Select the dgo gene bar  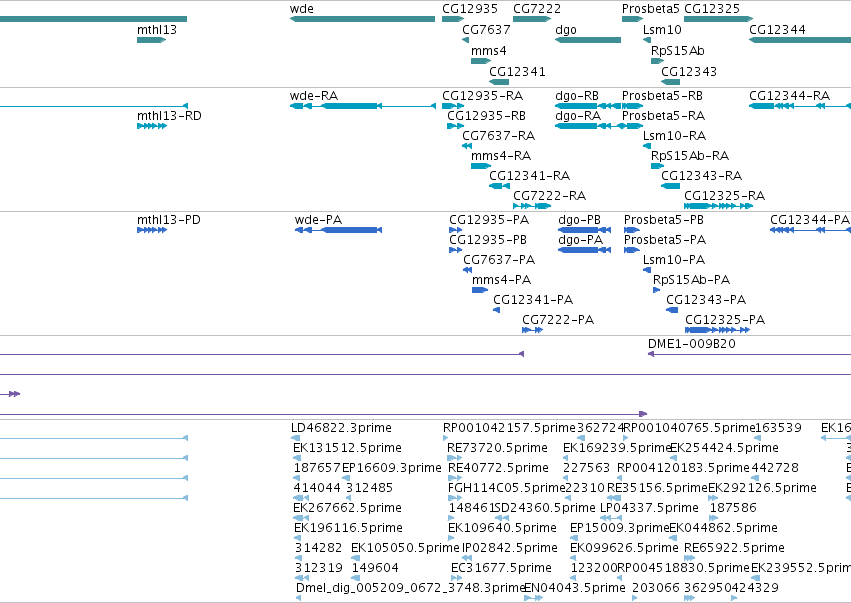pyautogui.click(x=588, y=40)
